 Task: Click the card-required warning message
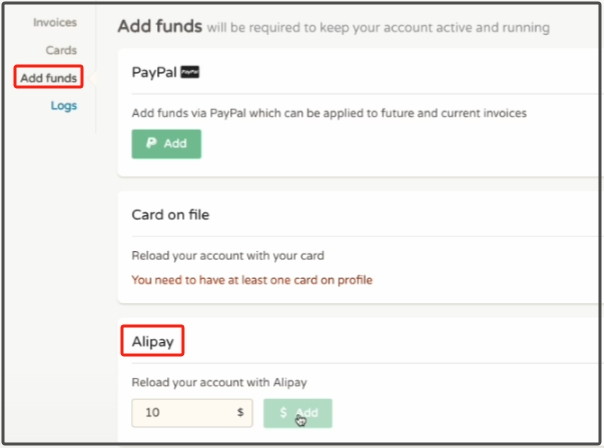click(x=252, y=280)
